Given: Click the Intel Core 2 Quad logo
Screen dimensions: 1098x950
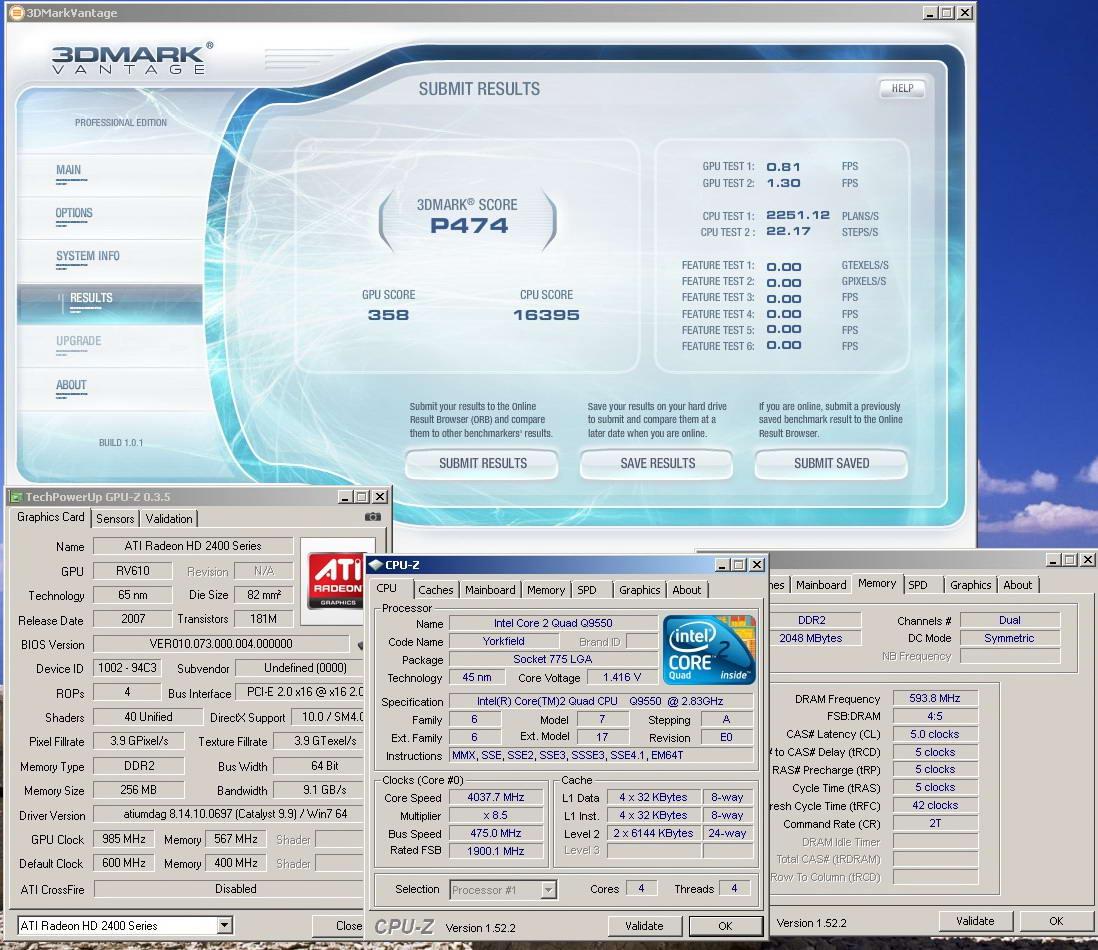Looking at the screenshot, I should [x=709, y=649].
